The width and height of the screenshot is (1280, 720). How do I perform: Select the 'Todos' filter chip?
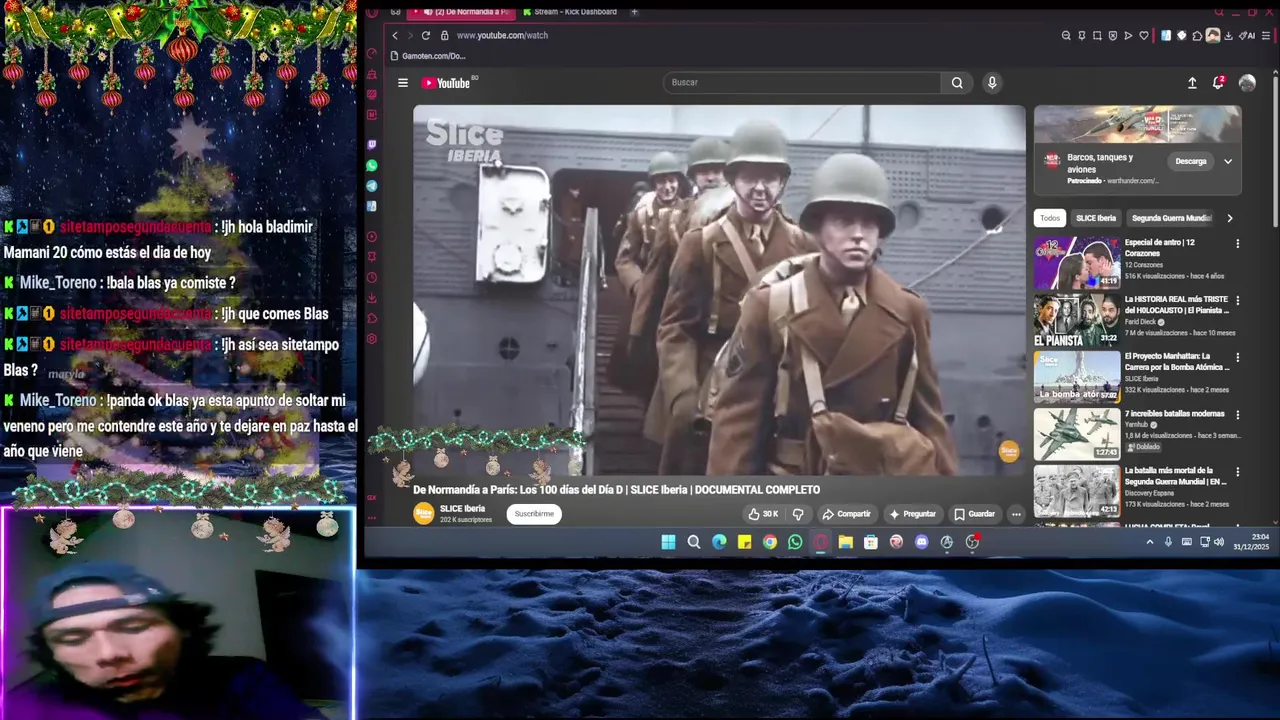pos(1050,218)
